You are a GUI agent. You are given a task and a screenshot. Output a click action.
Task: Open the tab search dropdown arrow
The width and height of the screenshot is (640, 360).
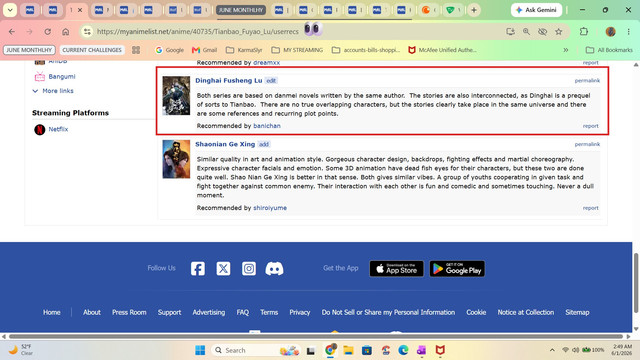pos(10,10)
